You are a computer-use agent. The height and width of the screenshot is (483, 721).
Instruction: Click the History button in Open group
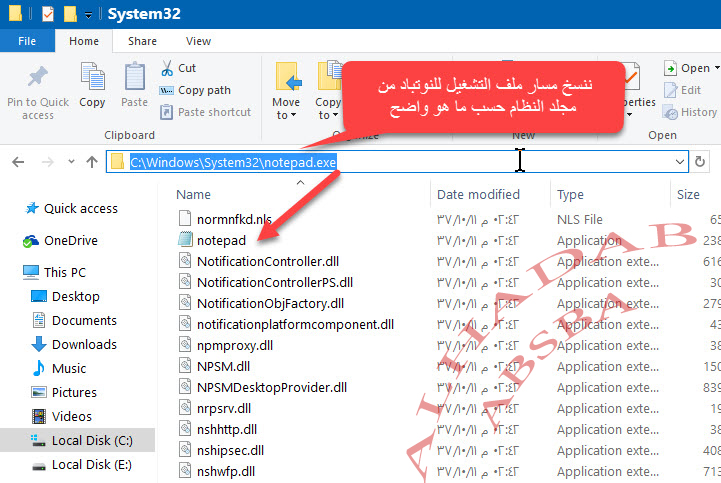(690, 112)
